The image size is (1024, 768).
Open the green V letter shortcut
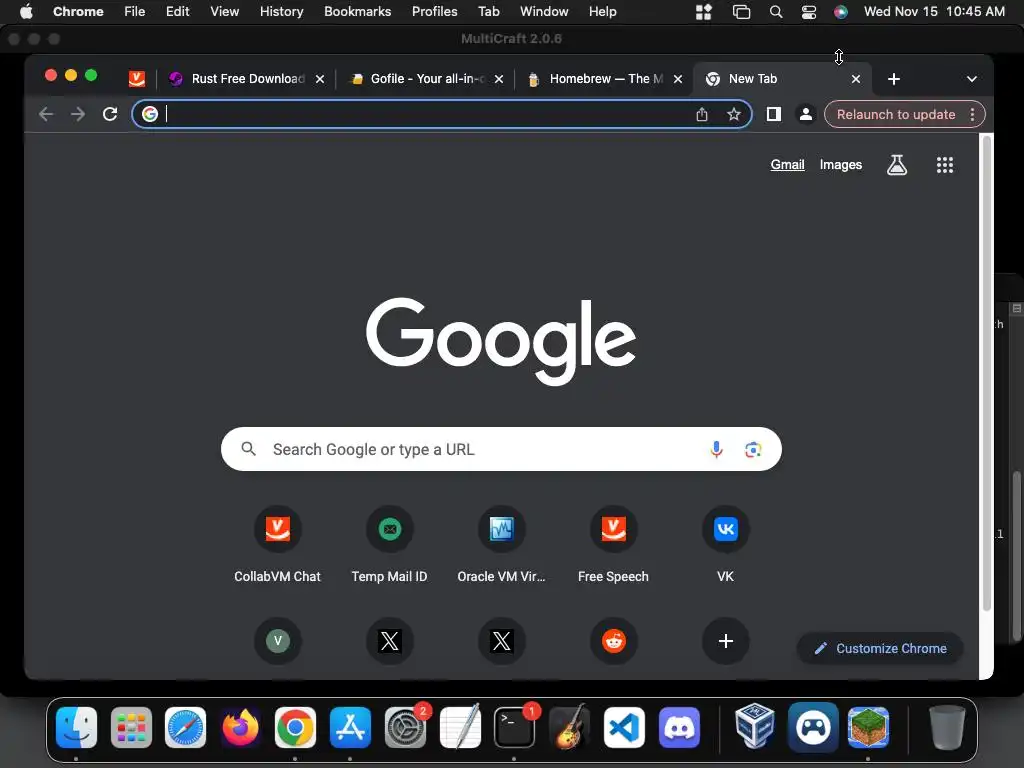point(278,641)
